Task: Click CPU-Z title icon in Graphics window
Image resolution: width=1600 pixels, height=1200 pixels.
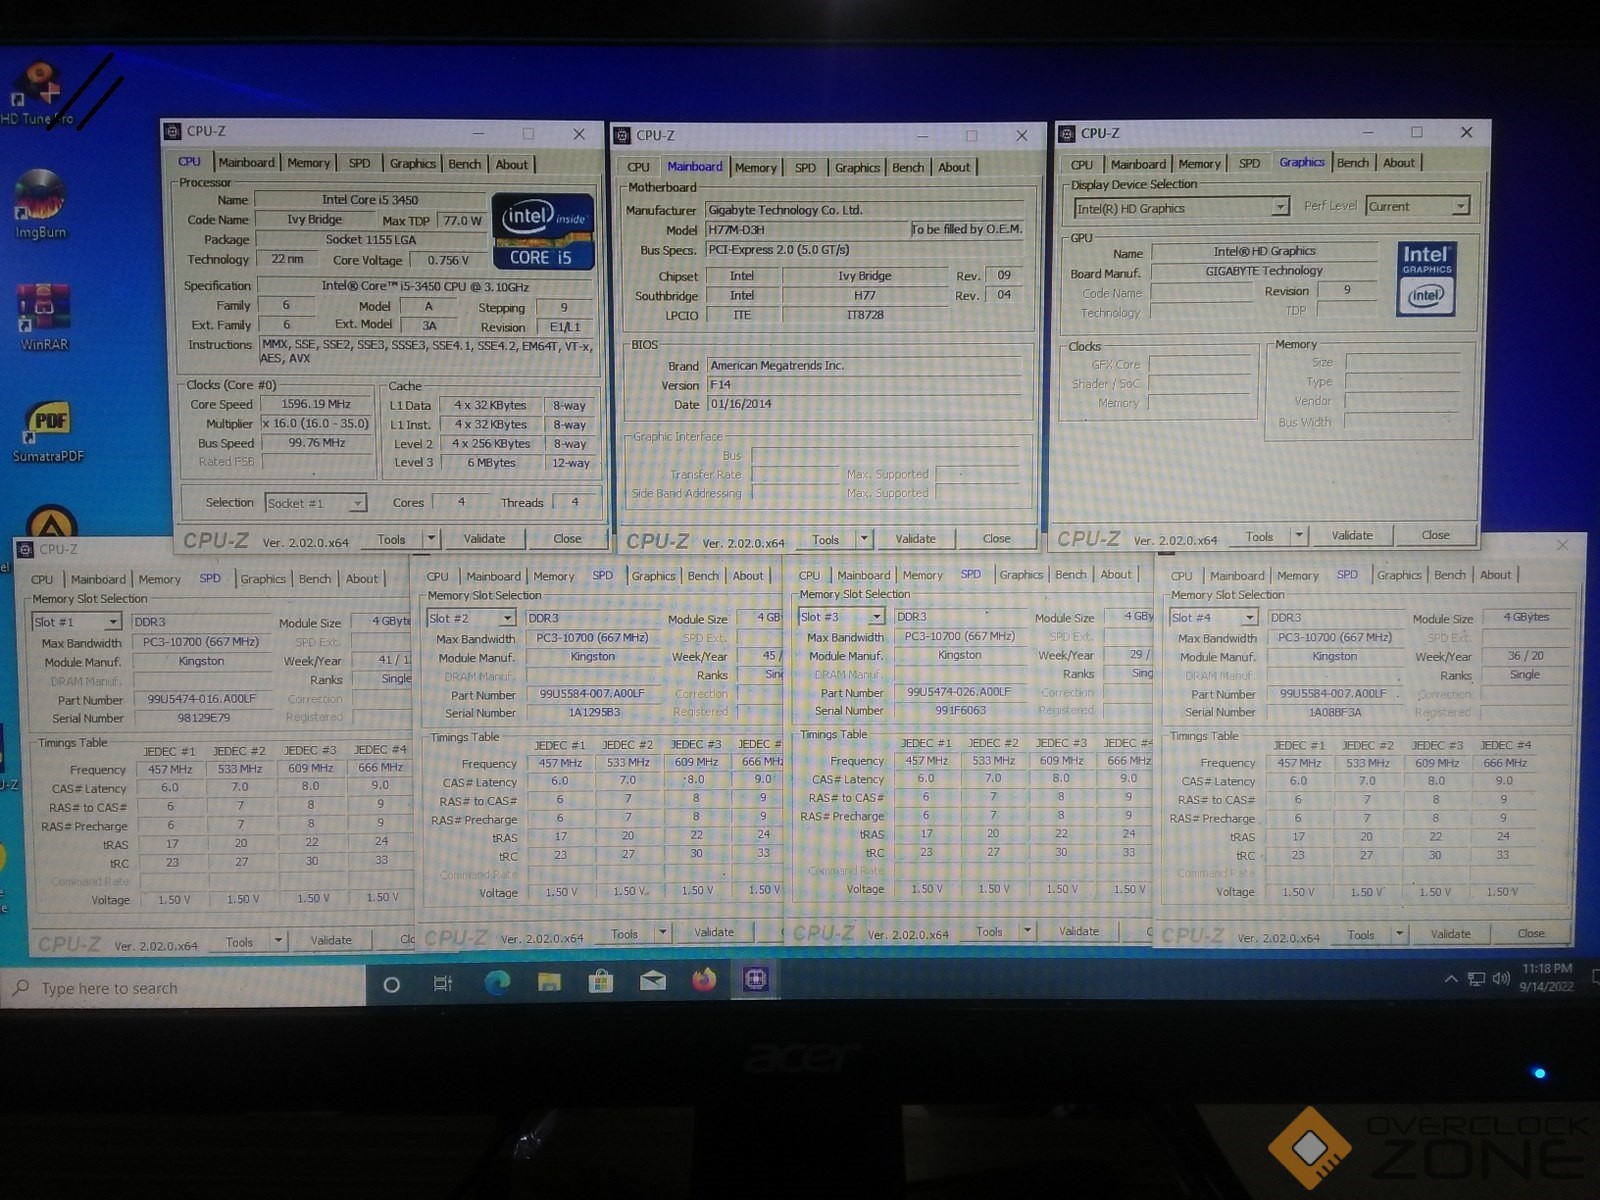Action: coord(1067,133)
